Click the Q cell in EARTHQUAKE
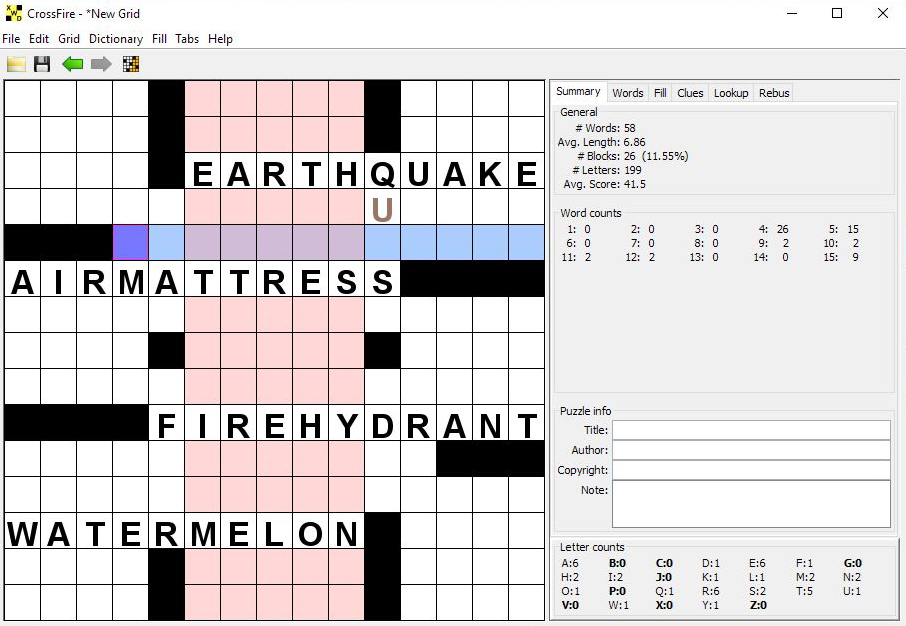 [x=382, y=173]
